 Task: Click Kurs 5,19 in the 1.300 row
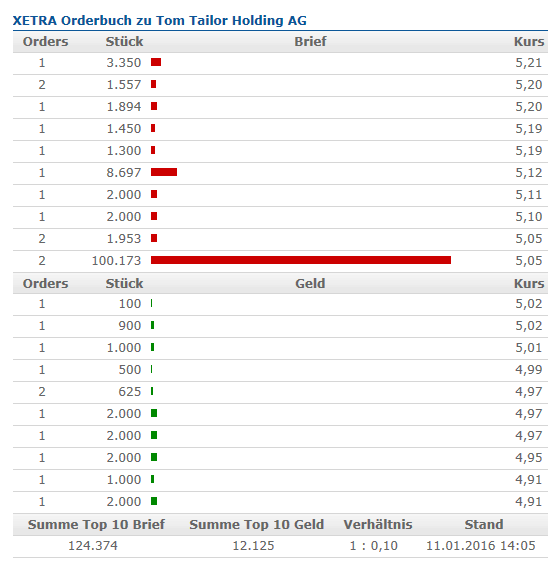pyautogui.click(x=528, y=151)
